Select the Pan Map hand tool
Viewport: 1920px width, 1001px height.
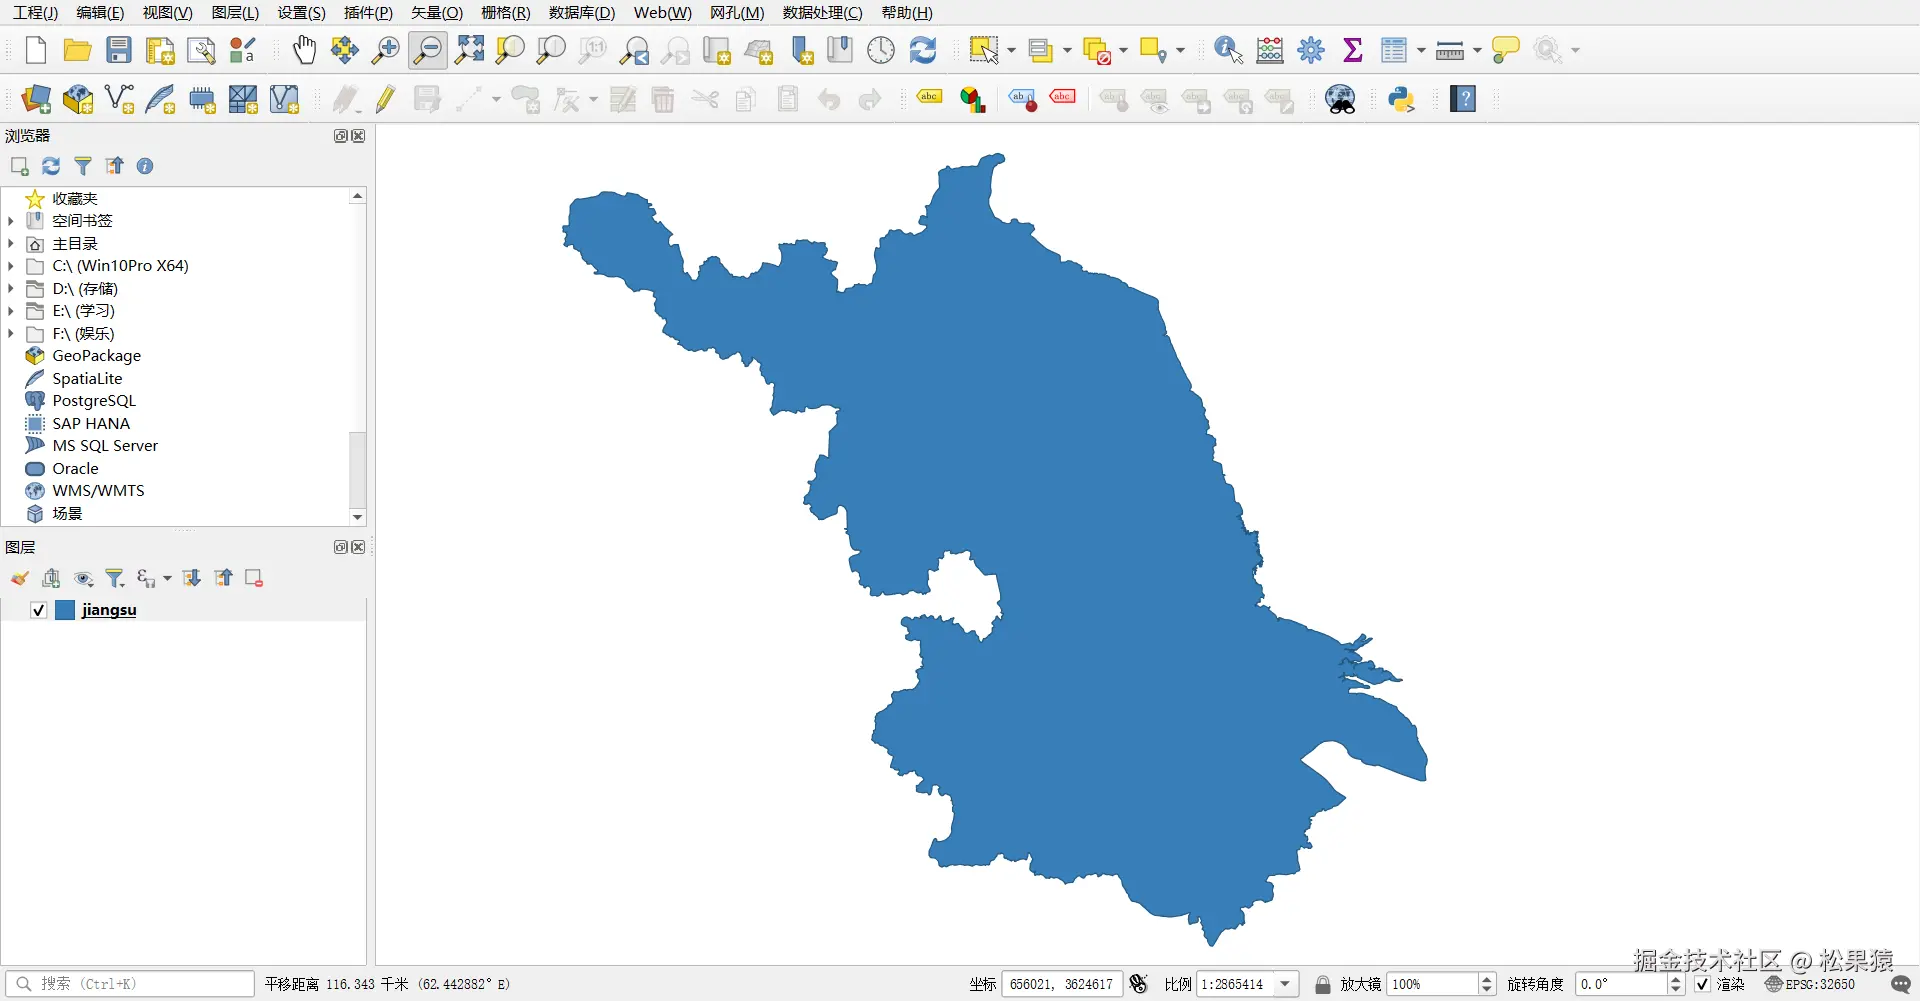tap(304, 50)
